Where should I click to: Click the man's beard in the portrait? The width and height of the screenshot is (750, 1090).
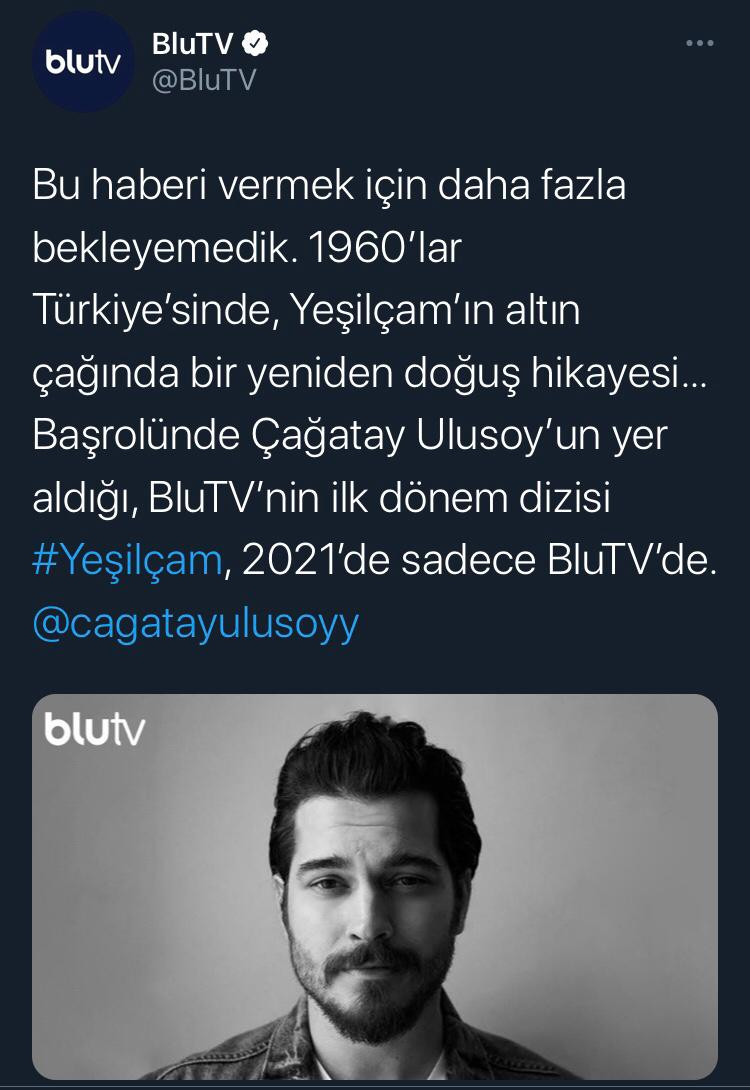375,987
